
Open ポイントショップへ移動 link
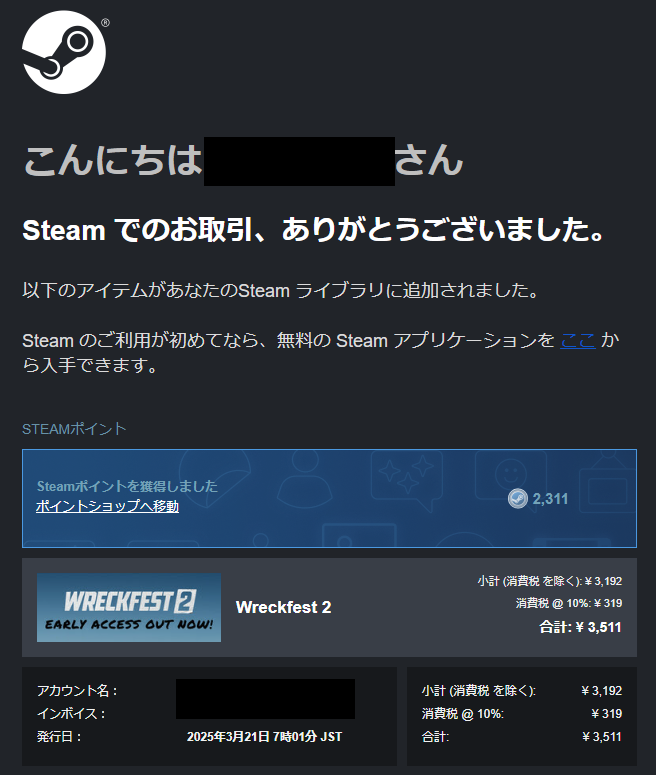coord(107,506)
